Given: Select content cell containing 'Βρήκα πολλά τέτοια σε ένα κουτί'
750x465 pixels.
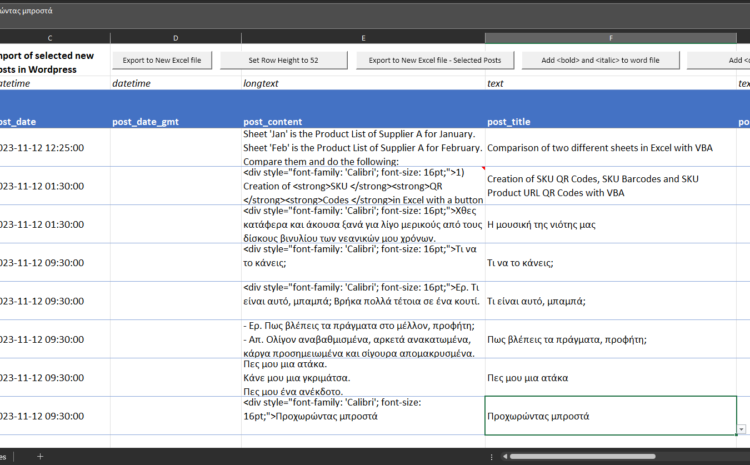Looking at the screenshot, I should click(363, 300).
